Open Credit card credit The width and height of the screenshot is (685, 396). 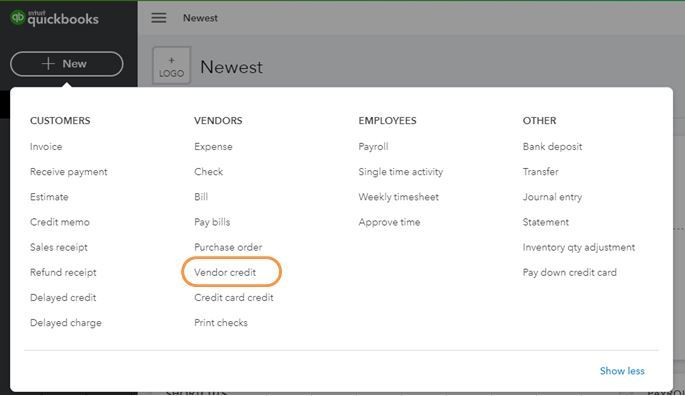(234, 297)
